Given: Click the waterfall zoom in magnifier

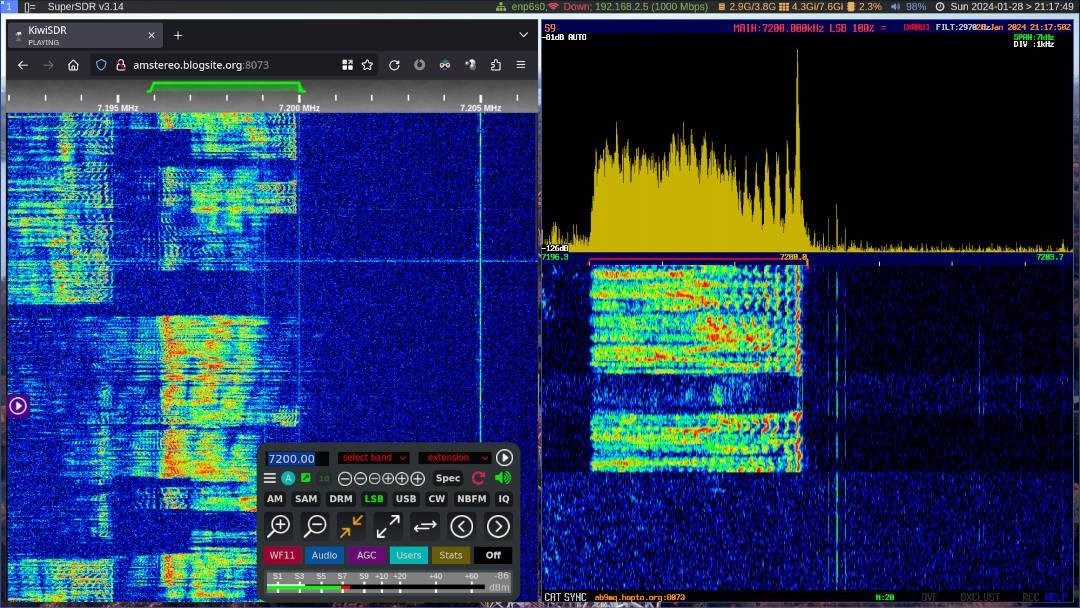Looking at the screenshot, I should 279,526.
